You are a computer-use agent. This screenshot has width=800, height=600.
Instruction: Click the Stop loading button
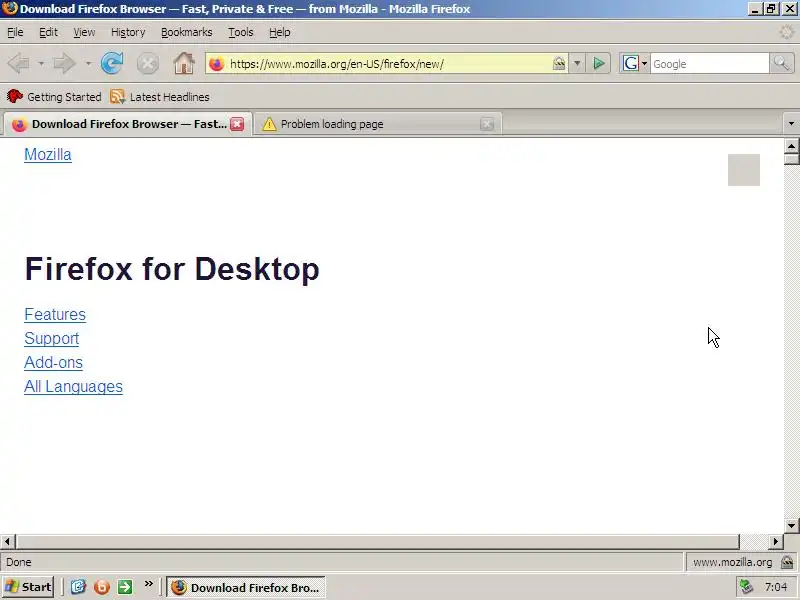coord(147,64)
